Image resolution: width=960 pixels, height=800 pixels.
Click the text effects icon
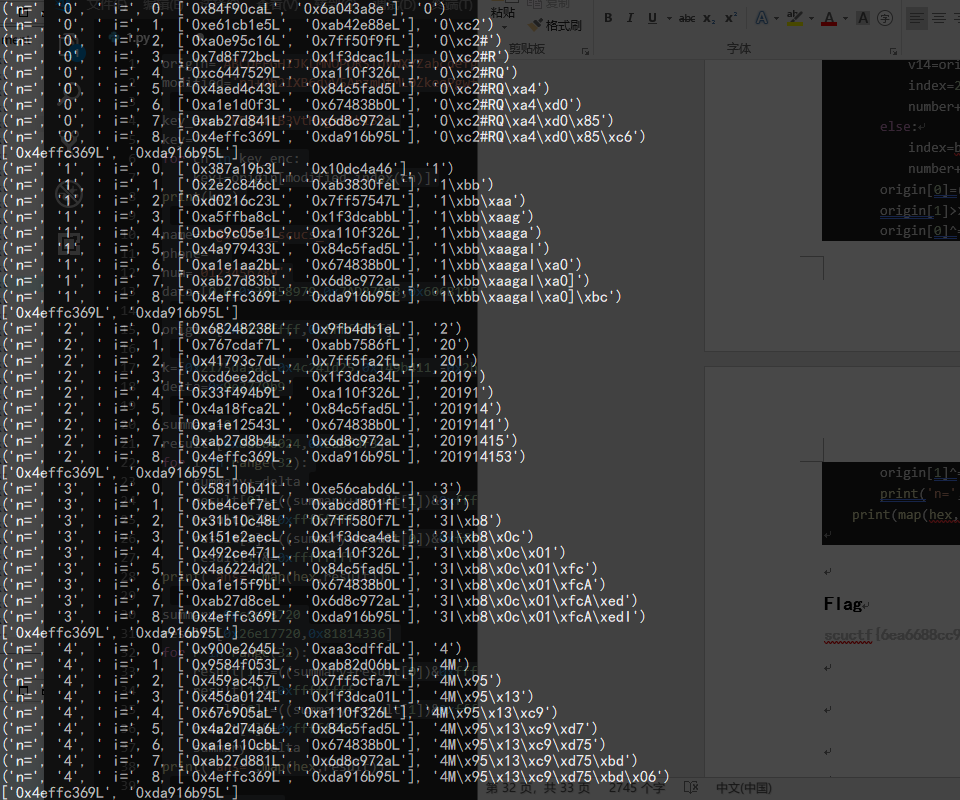(x=760, y=18)
